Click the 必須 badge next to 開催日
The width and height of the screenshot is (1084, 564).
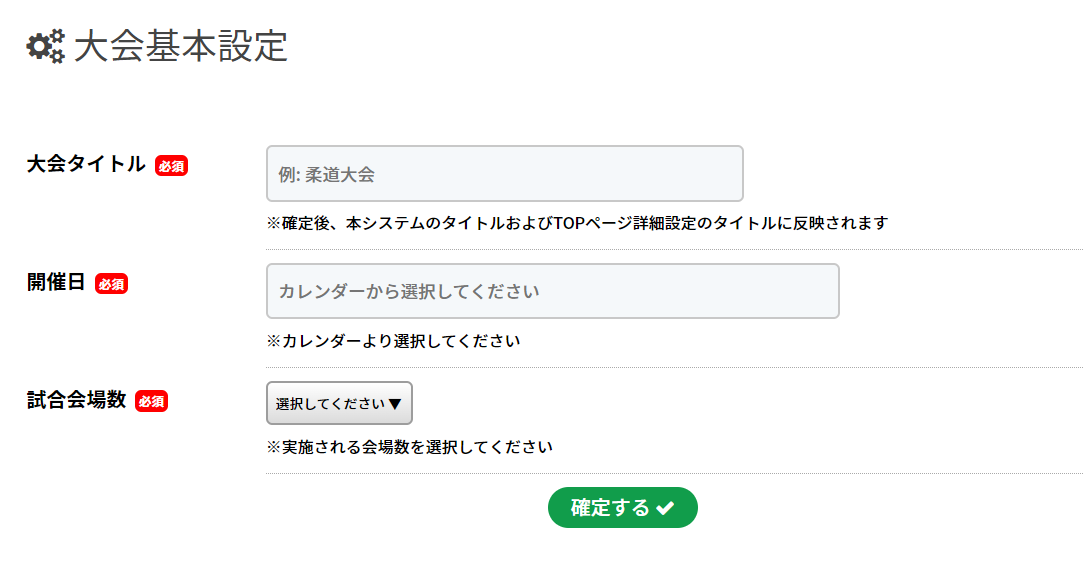(x=111, y=284)
